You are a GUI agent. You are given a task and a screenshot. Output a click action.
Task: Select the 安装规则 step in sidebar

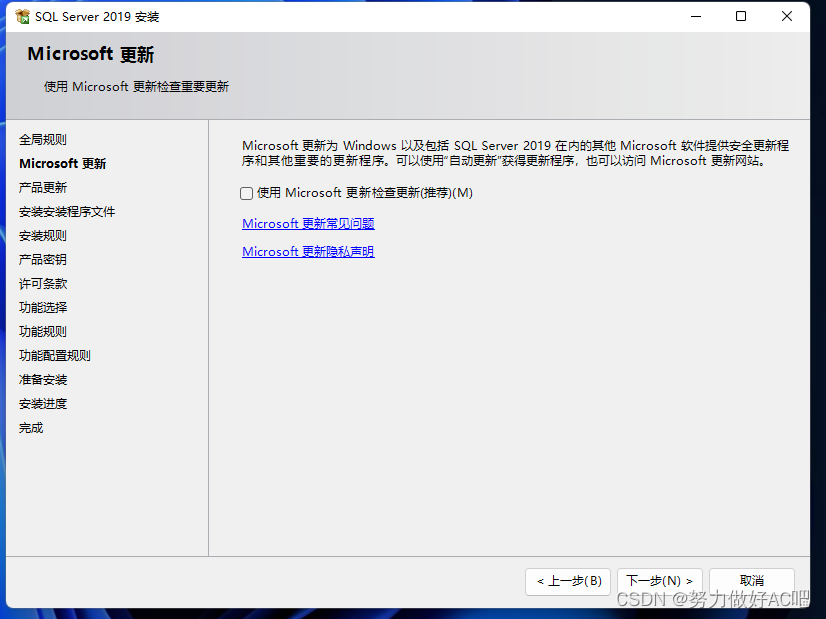tap(43, 235)
